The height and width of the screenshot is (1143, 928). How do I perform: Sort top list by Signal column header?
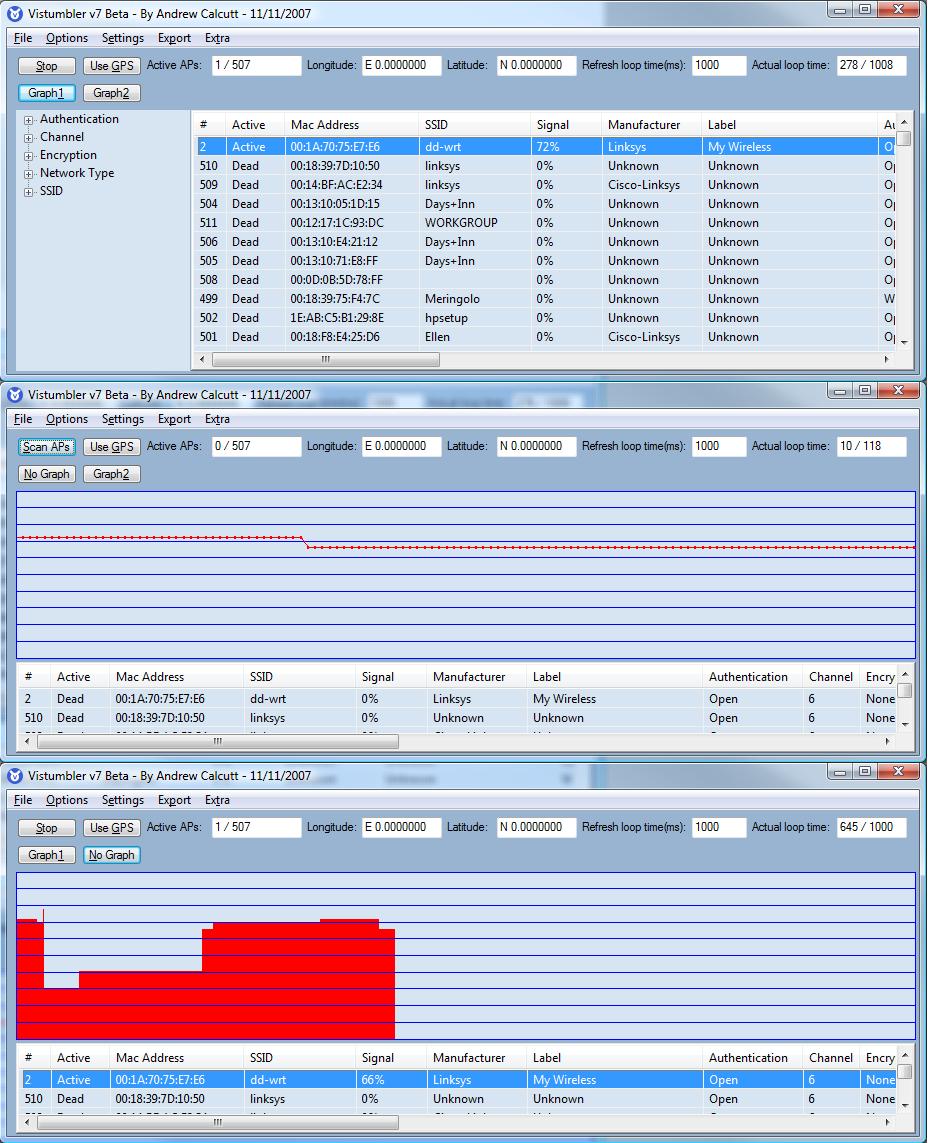click(x=566, y=125)
